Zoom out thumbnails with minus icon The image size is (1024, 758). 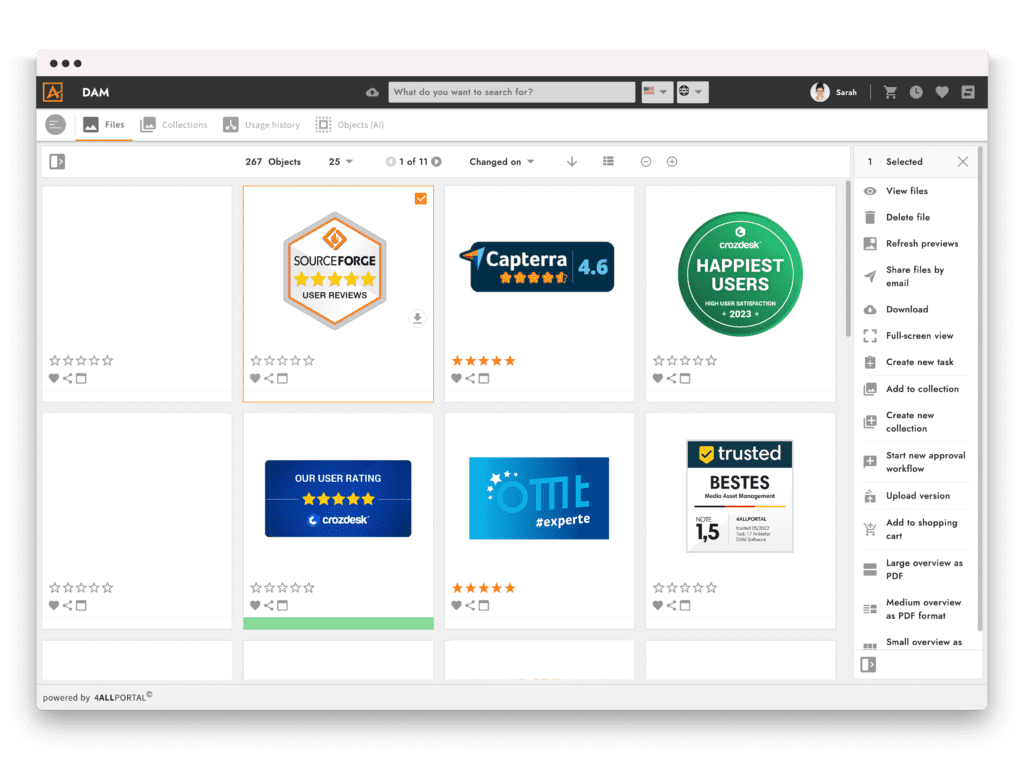coord(646,161)
